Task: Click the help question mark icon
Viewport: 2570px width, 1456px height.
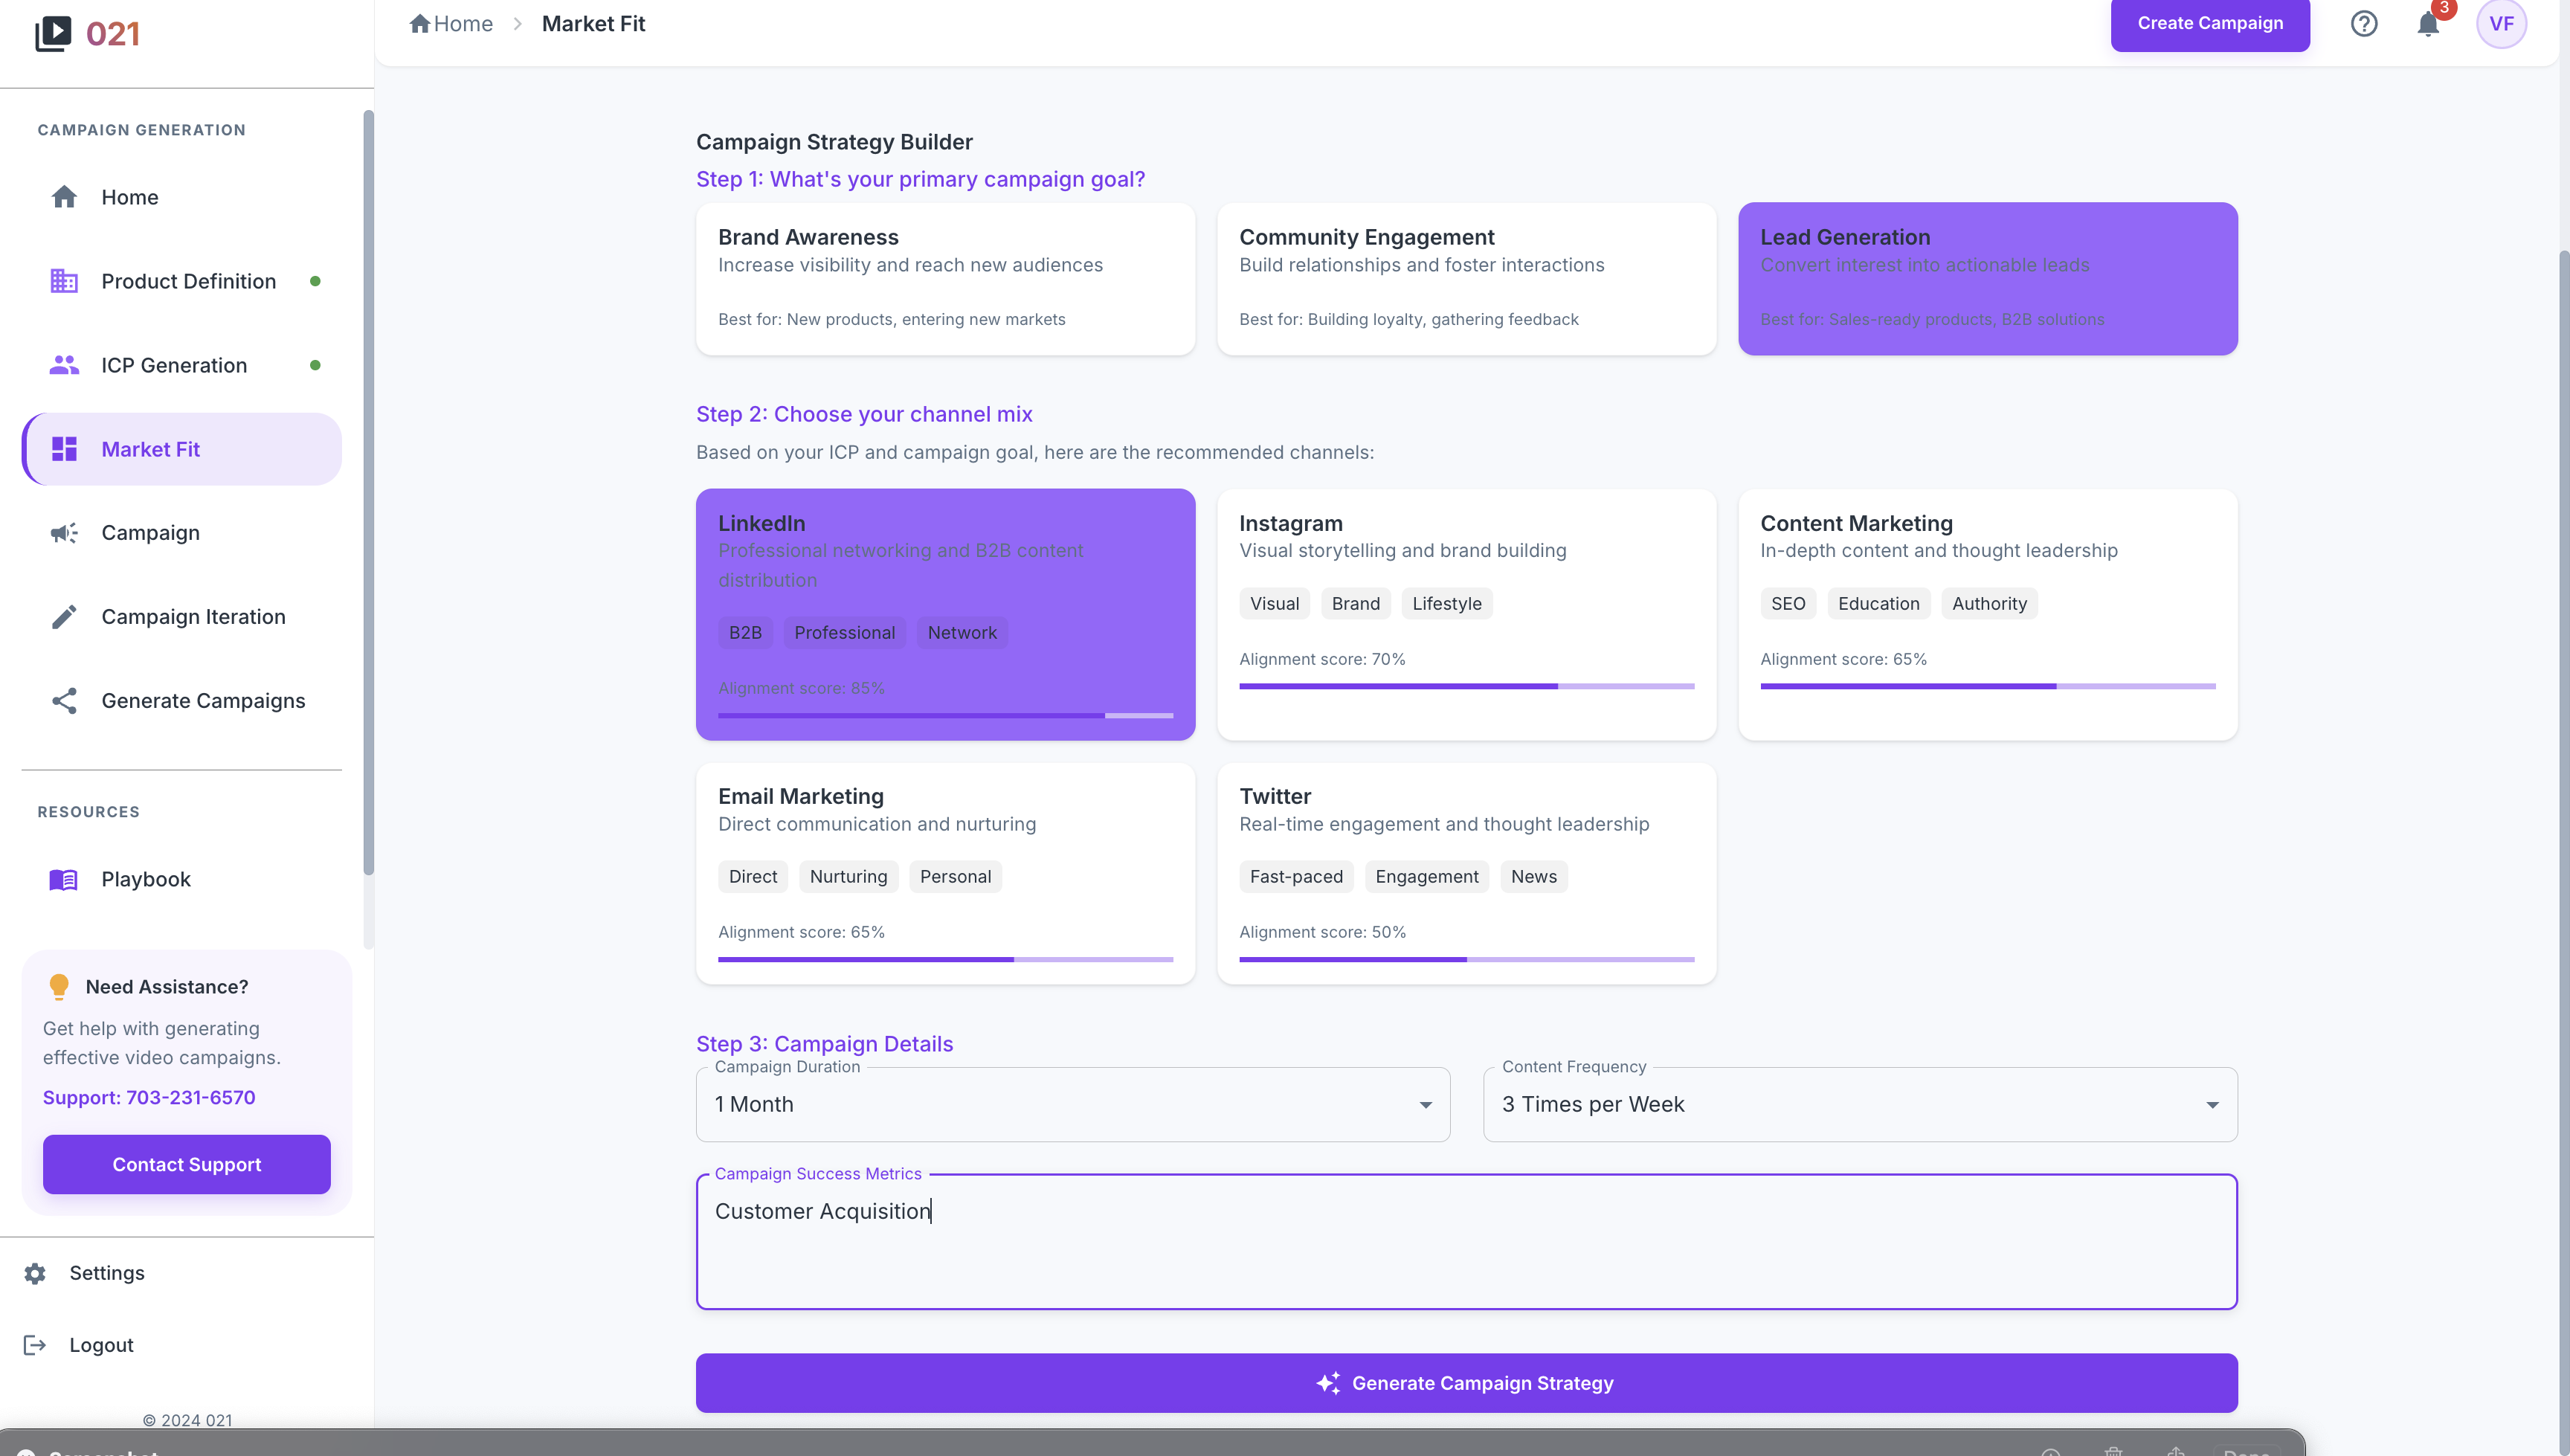Action: [x=2363, y=24]
